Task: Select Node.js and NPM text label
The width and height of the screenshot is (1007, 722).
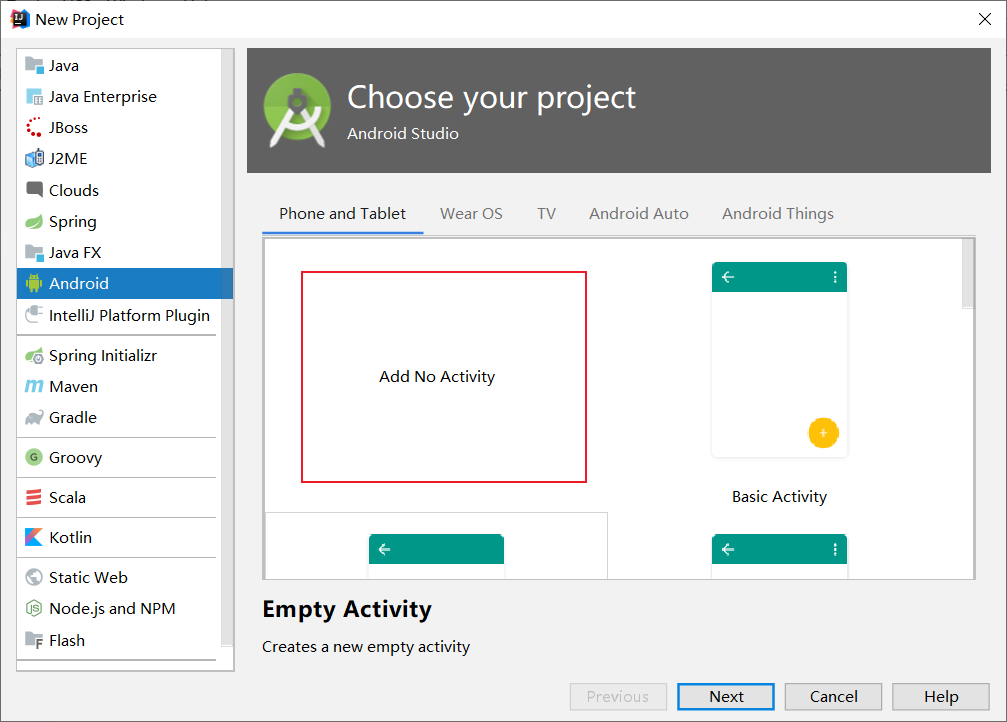Action: point(112,608)
